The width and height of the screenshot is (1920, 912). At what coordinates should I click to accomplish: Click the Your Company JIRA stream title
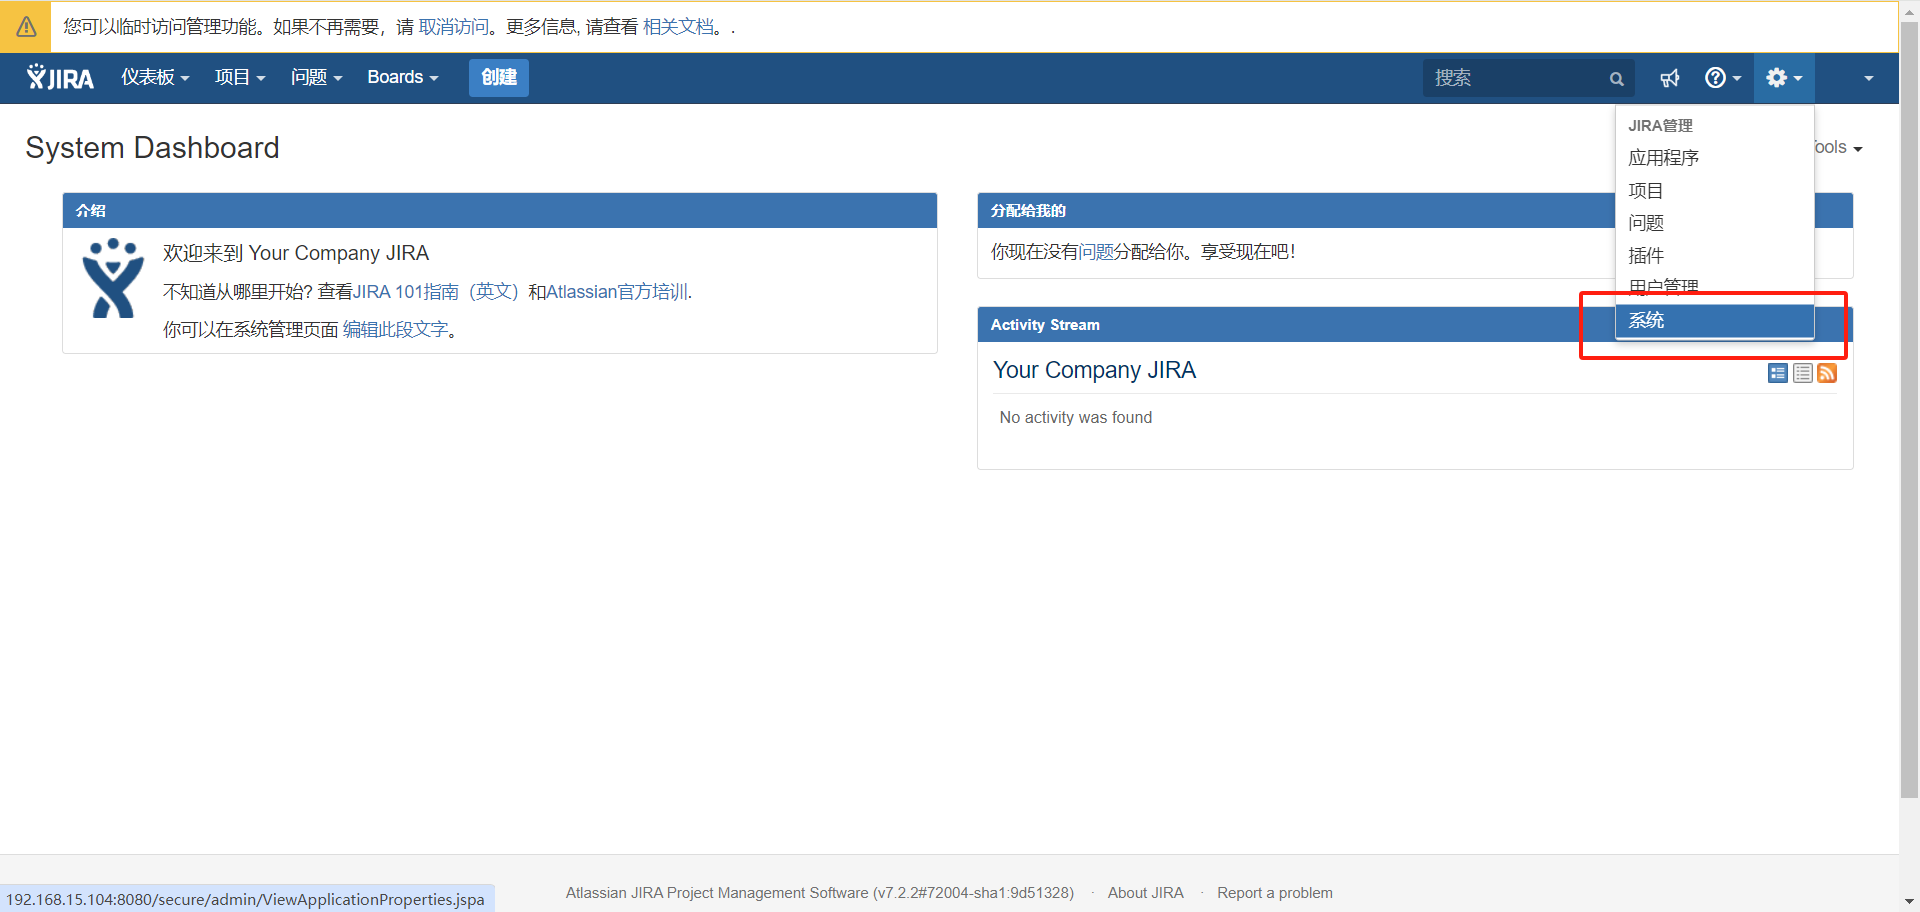(x=1094, y=370)
